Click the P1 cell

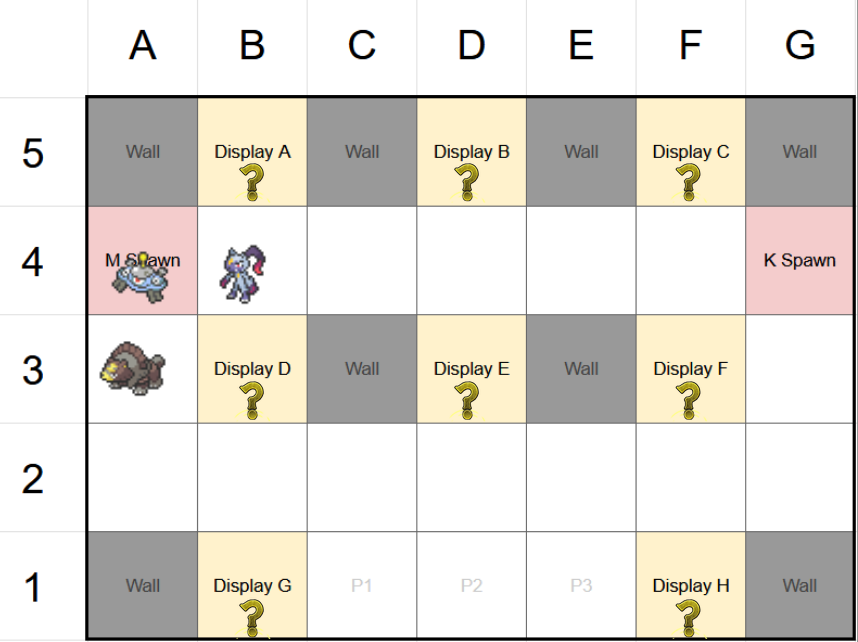(362, 586)
